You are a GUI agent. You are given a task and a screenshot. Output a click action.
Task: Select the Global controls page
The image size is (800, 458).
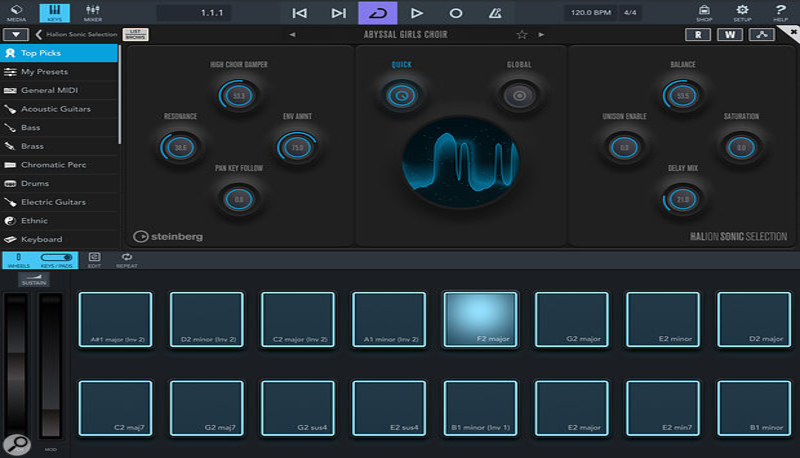tap(519, 95)
